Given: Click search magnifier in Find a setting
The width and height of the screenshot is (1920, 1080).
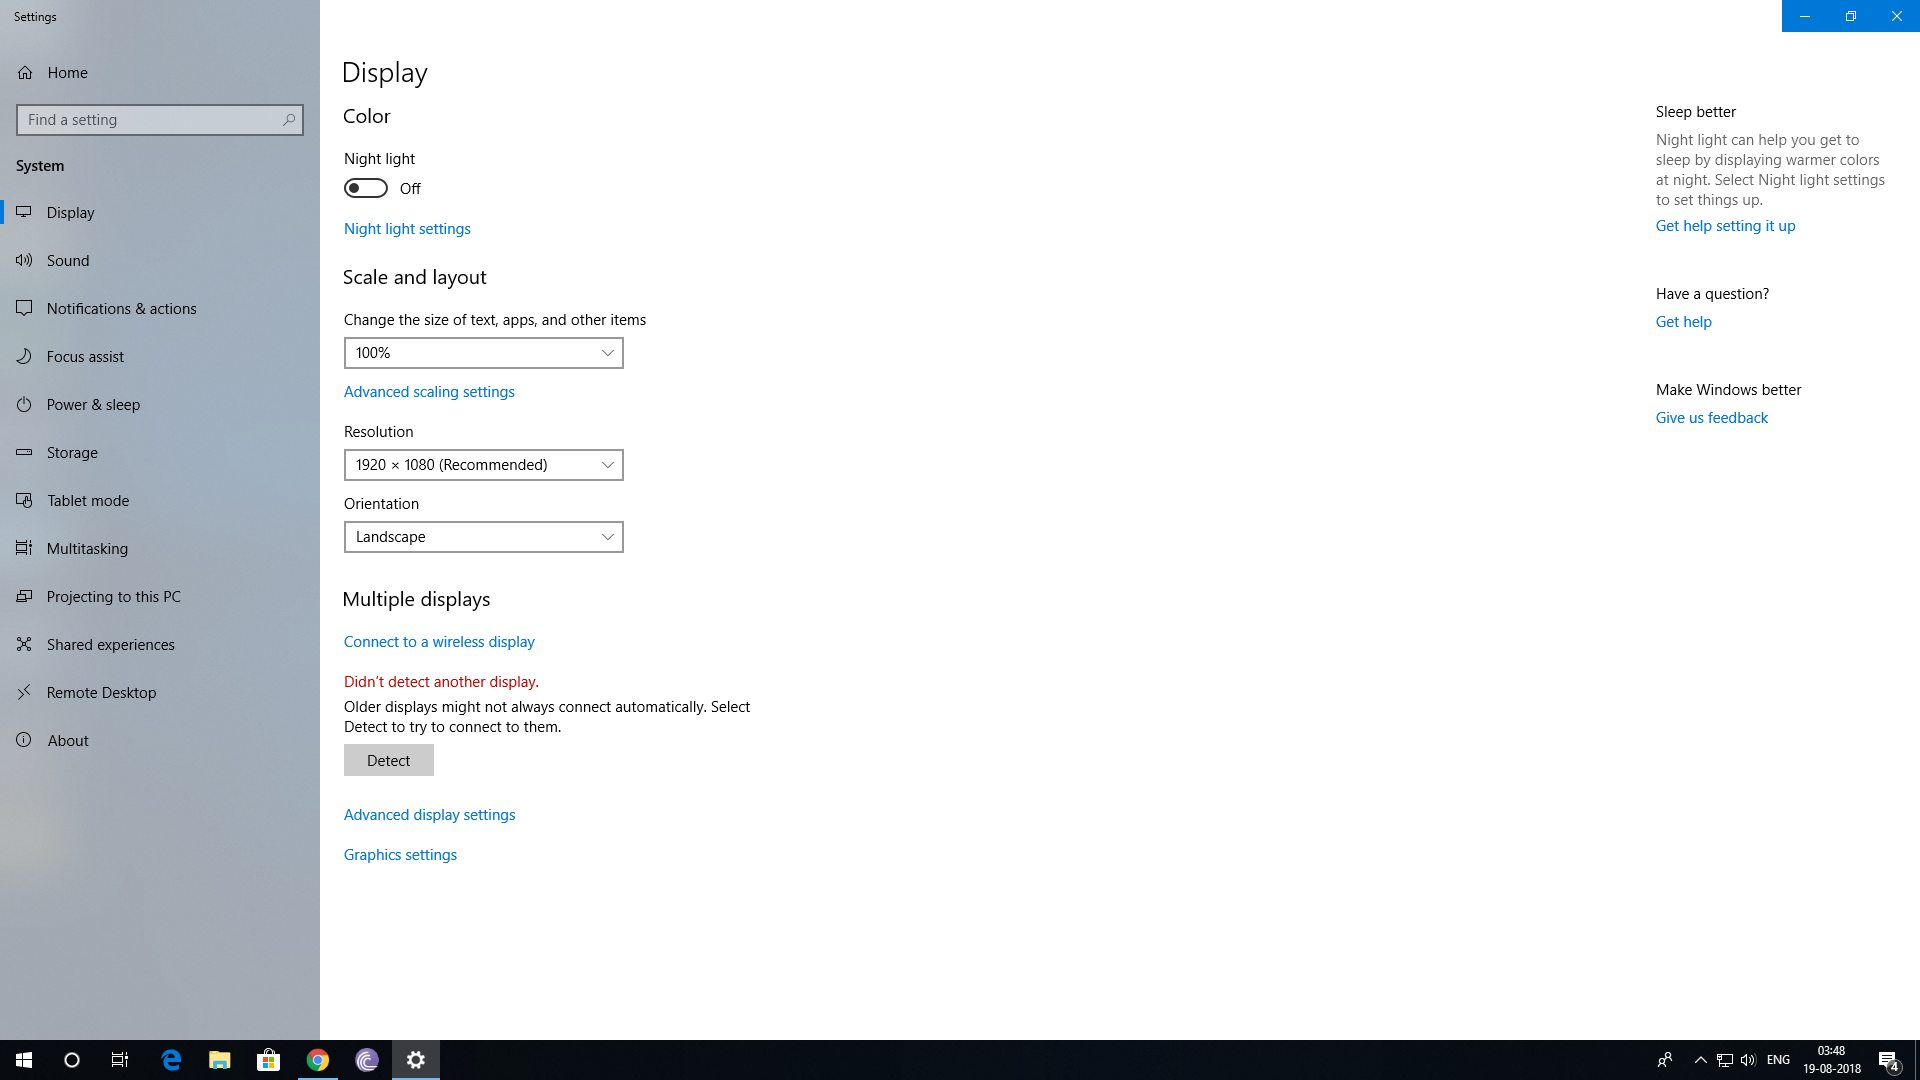Looking at the screenshot, I should click(289, 120).
